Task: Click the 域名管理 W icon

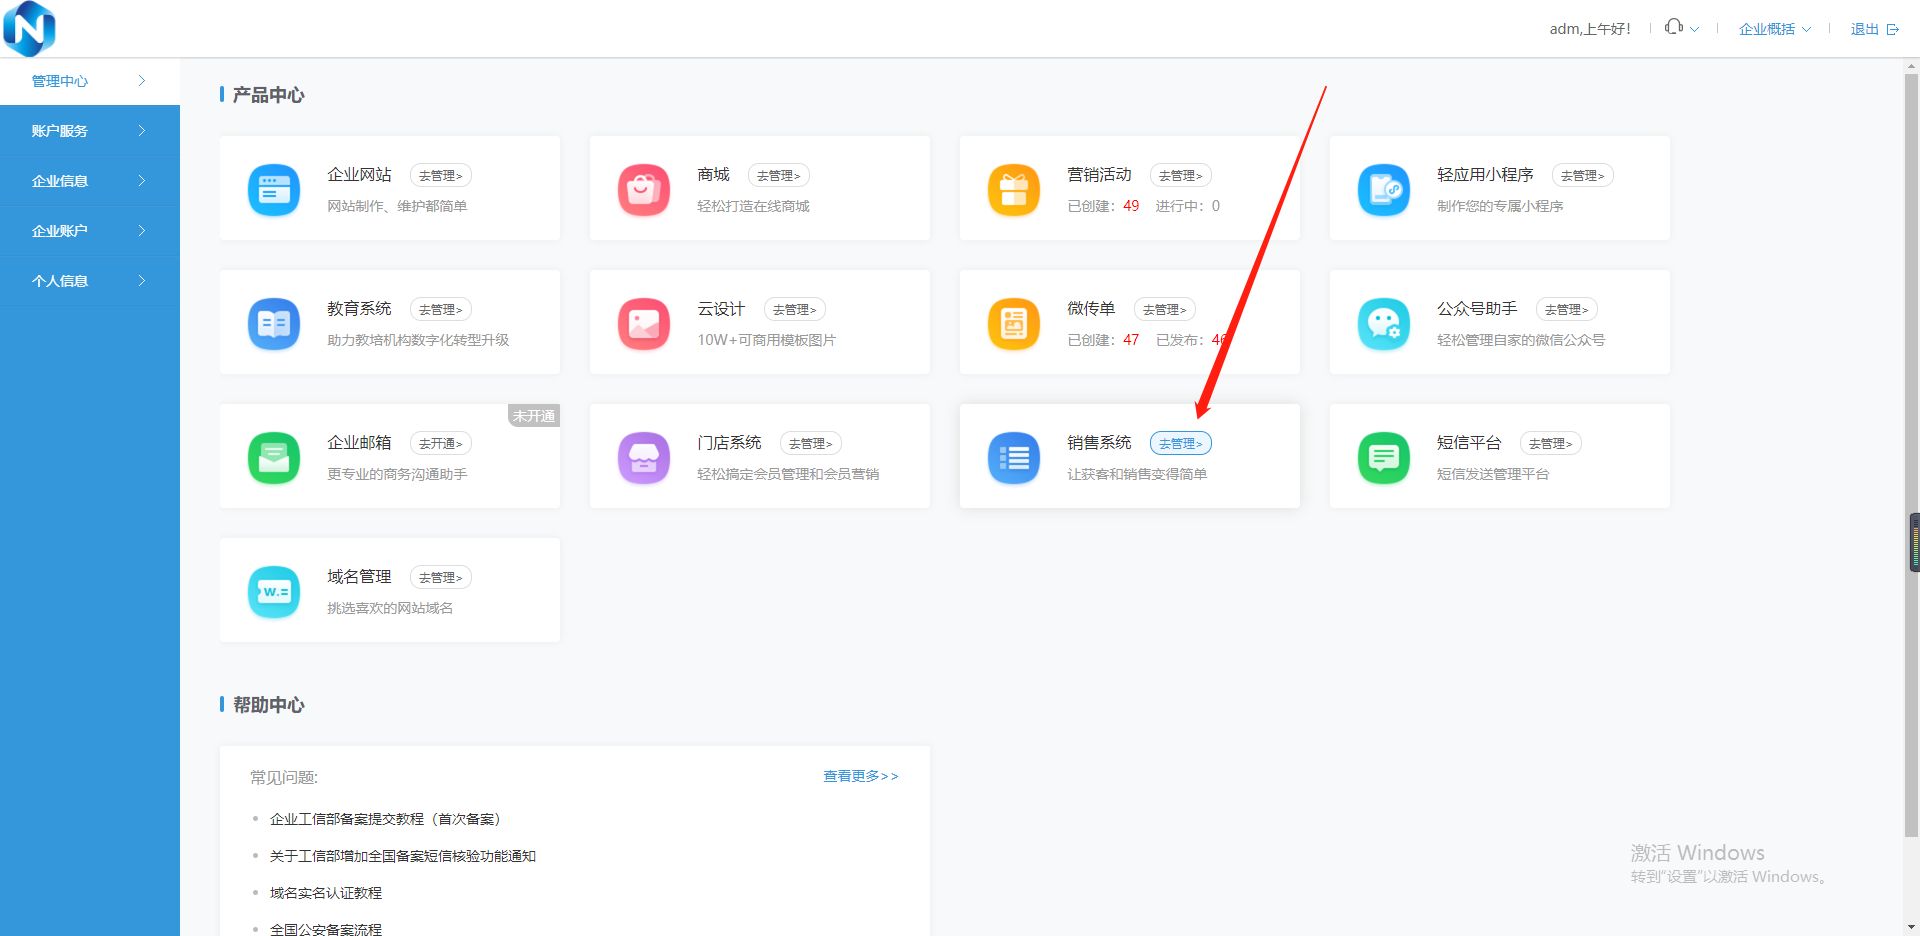Action: coord(273,591)
